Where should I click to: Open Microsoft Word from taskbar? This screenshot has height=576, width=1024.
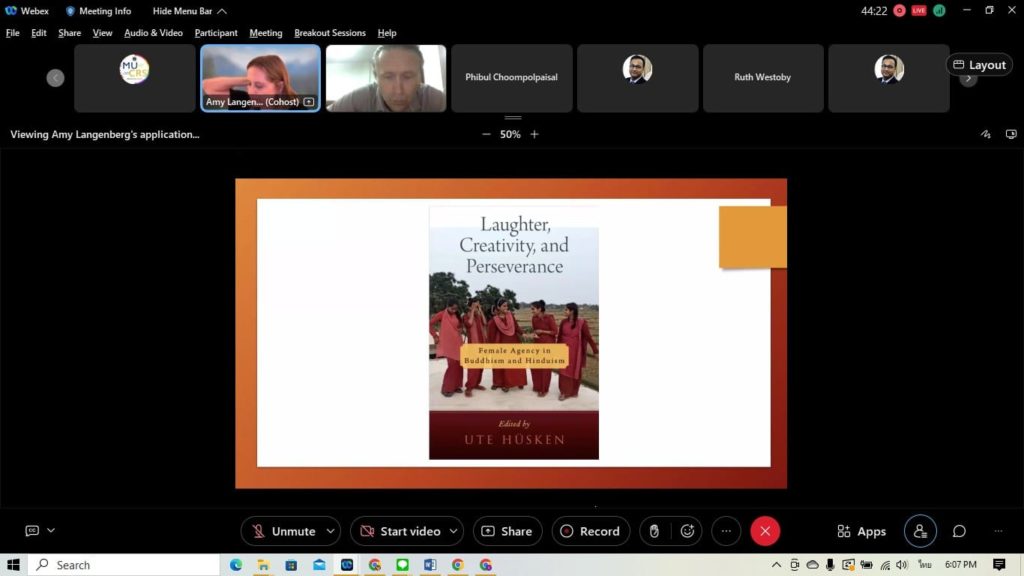coord(430,564)
